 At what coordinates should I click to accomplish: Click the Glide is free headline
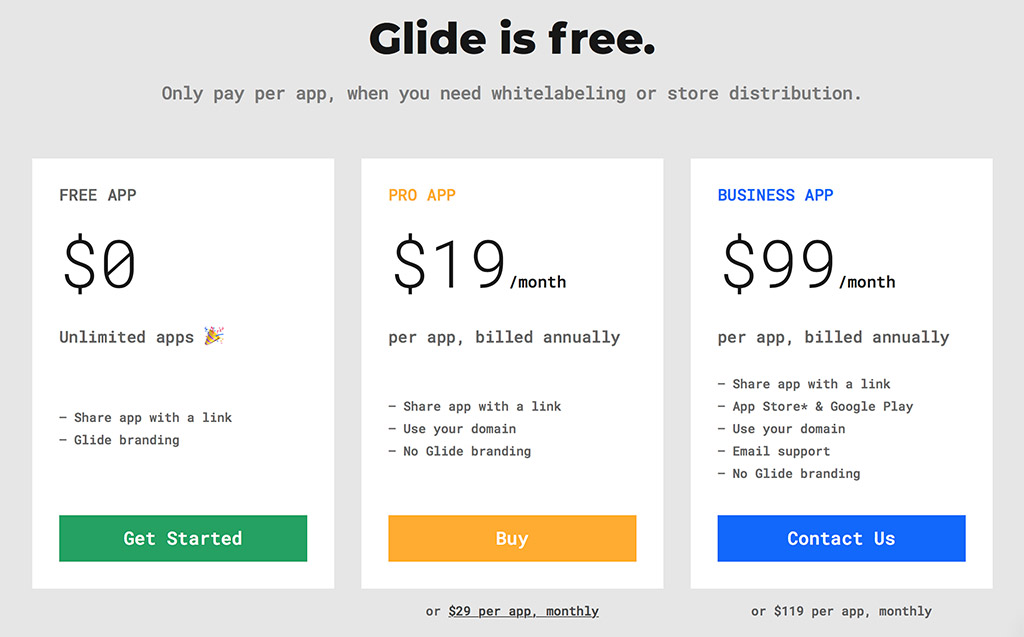point(512,39)
